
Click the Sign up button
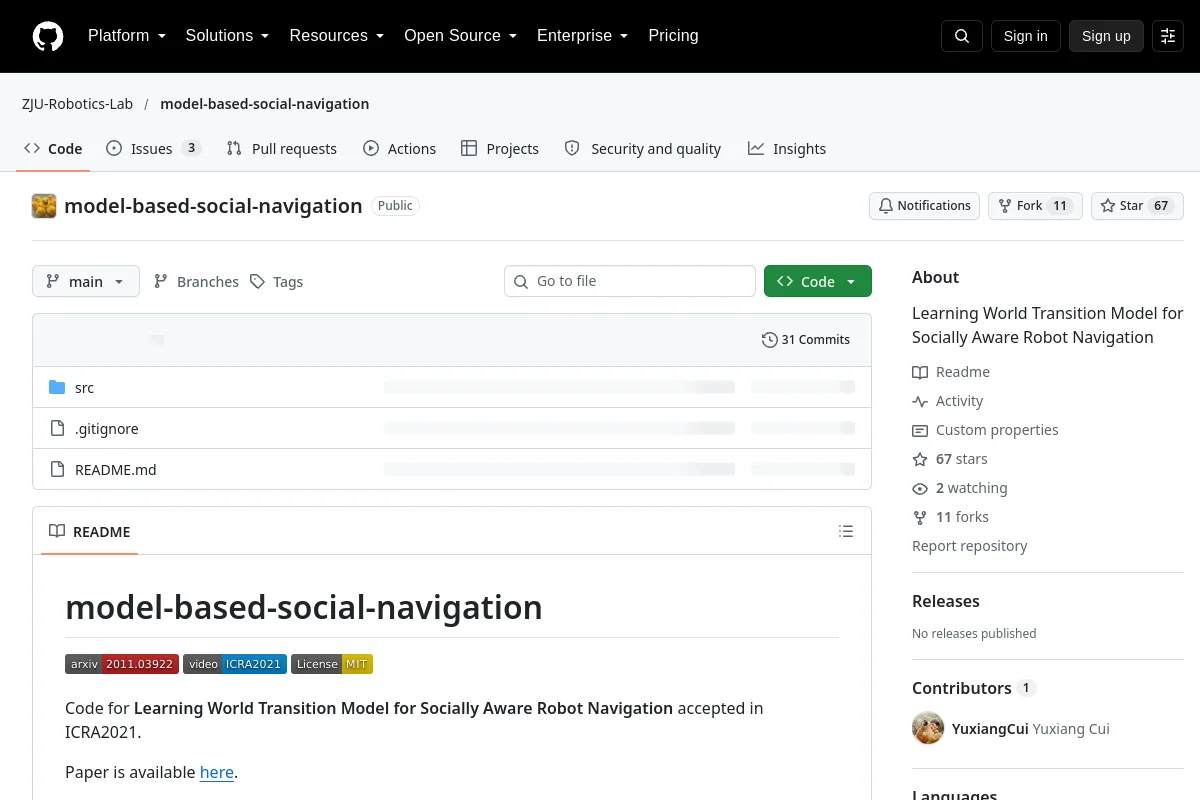coord(1106,36)
